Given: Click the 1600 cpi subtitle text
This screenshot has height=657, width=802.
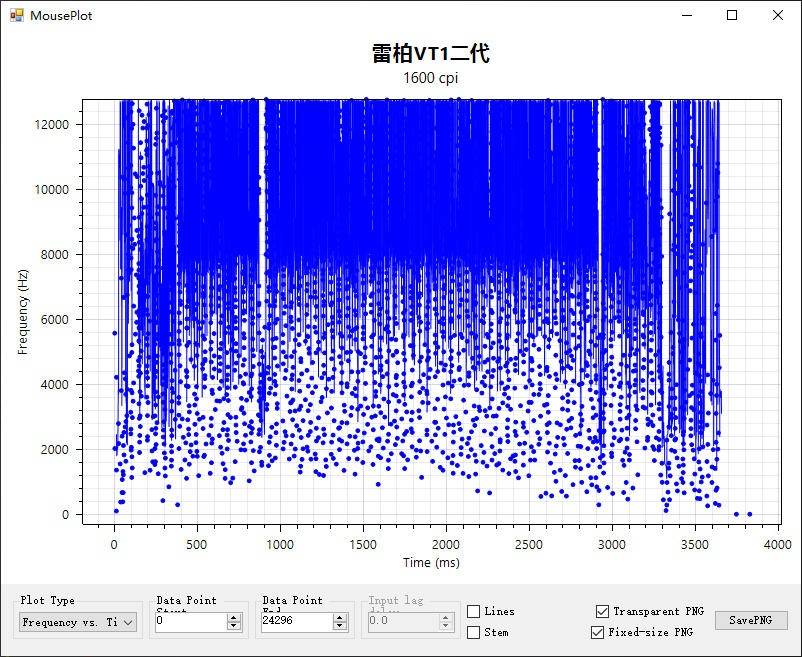Looking at the screenshot, I should (431, 78).
